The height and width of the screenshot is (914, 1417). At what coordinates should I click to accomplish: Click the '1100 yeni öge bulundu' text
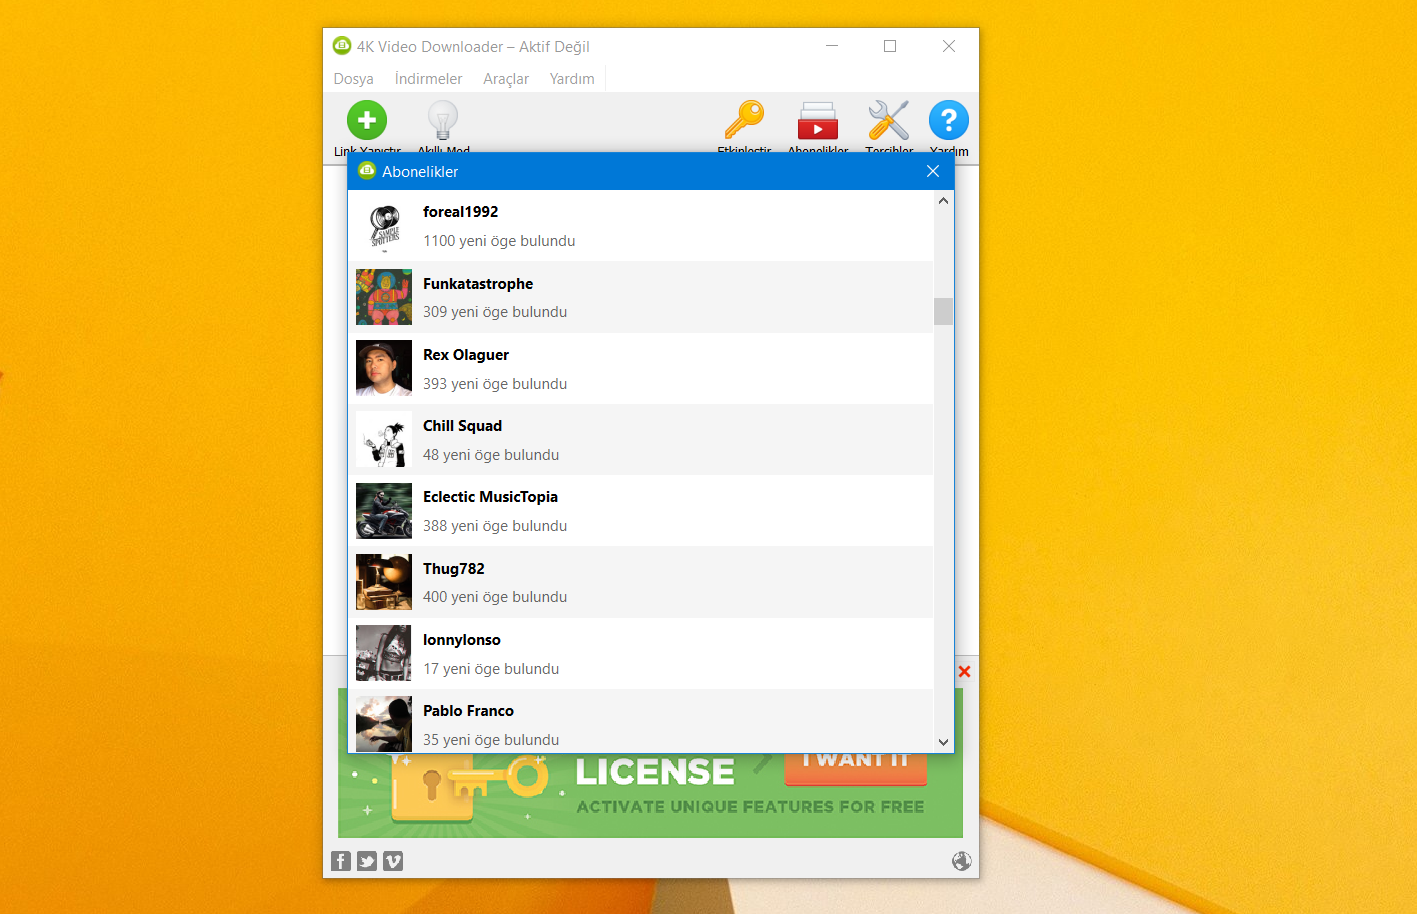499,241
